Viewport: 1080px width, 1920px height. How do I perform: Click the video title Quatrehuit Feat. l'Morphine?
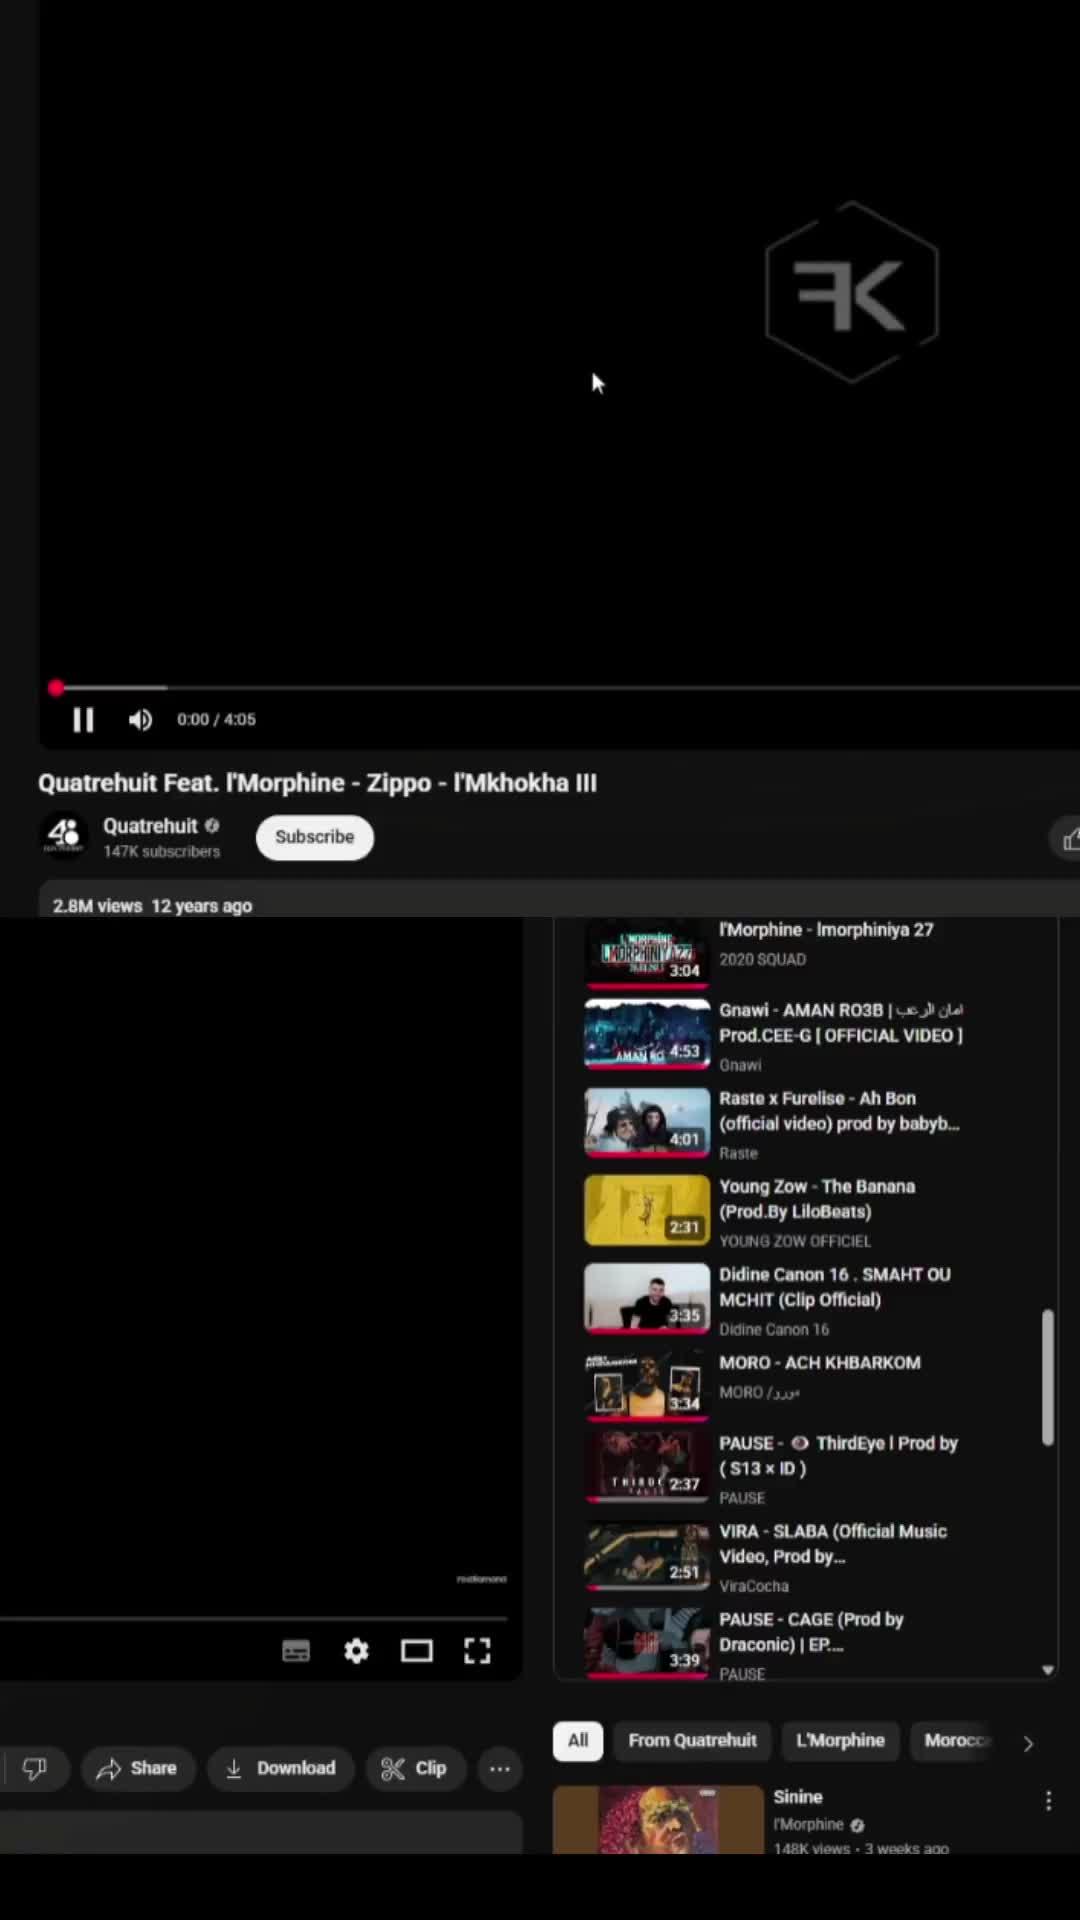317,783
